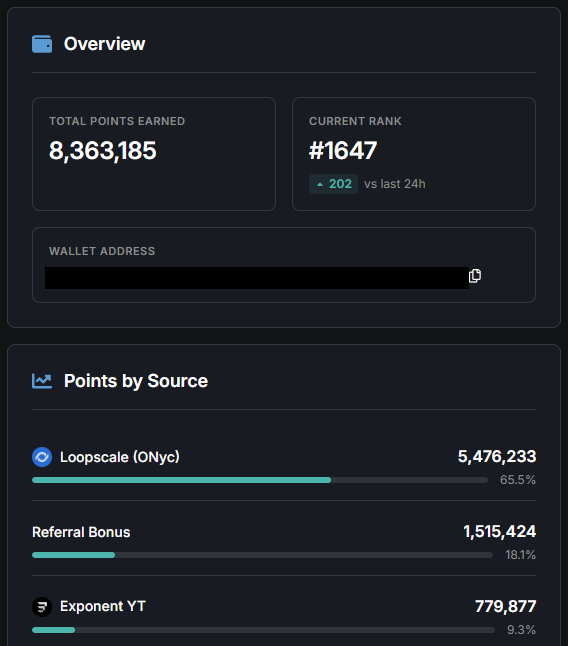568x646 pixels.
Task: Click the Points by Source chart icon
Action: [42, 381]
